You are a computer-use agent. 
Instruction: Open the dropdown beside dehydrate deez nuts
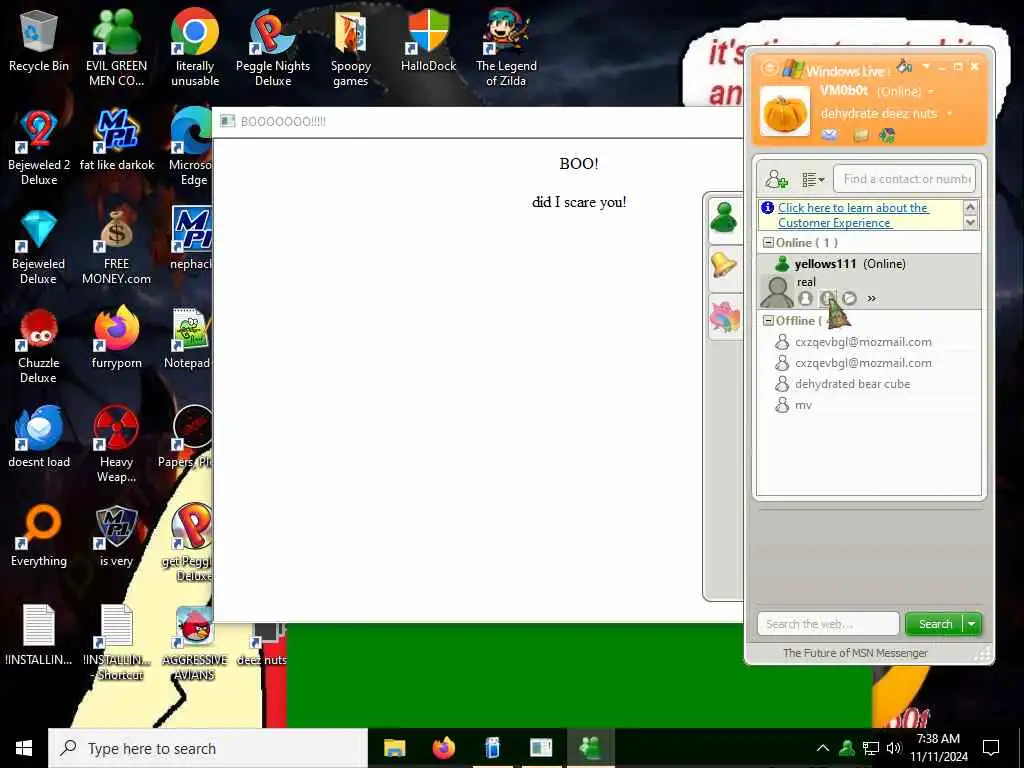tap(949, 114)
